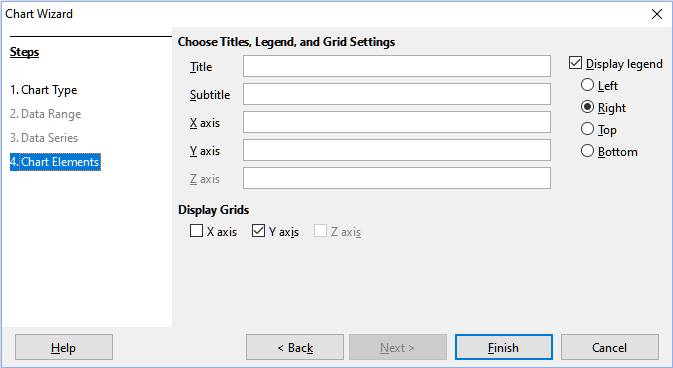The height and width of the screenshot is (368, 673).
Task: Click into the X axis title field
Action: (397, 122)
